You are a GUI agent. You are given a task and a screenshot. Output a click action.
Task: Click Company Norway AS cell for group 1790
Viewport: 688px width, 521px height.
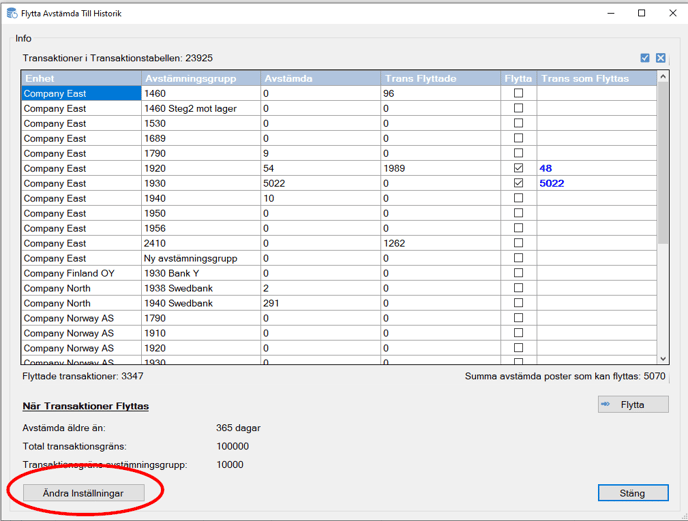81,319
